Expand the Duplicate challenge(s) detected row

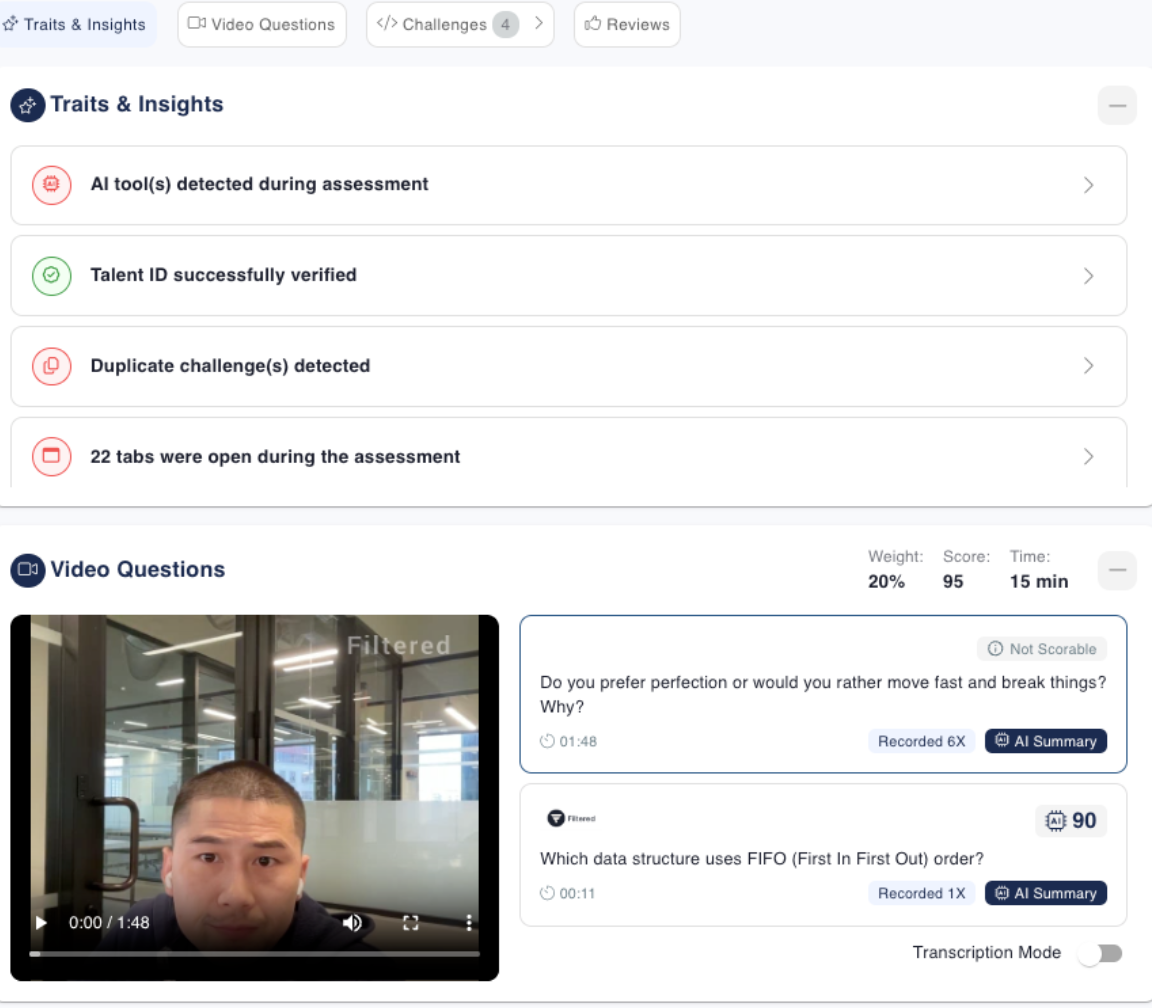pyautogui.click(x=1088, y=366)
